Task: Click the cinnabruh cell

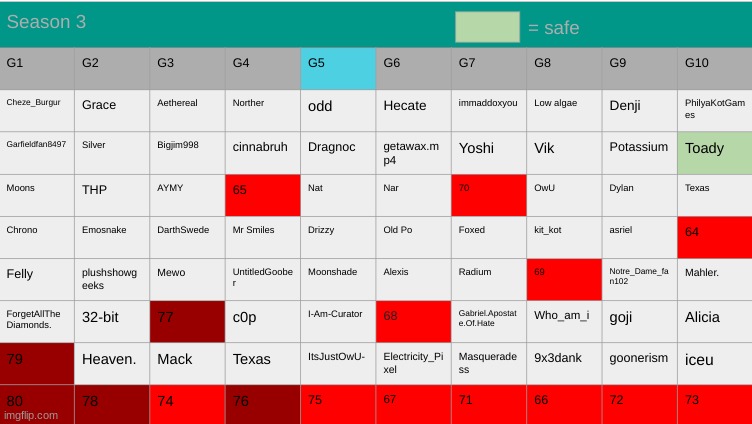Action: [x=263, y=153]
